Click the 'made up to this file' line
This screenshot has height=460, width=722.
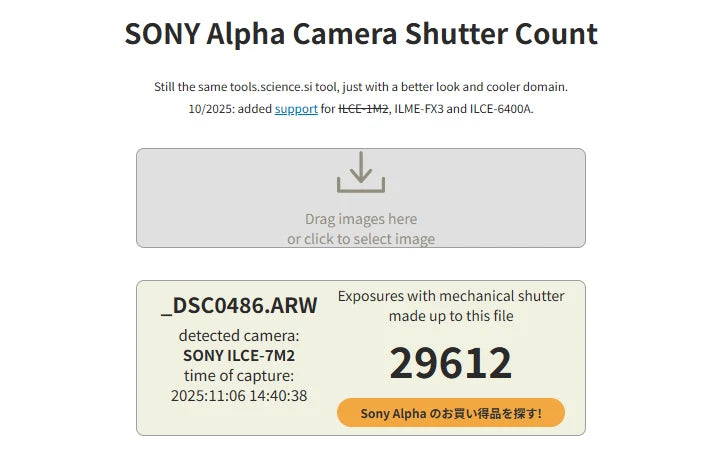(451, 316)
